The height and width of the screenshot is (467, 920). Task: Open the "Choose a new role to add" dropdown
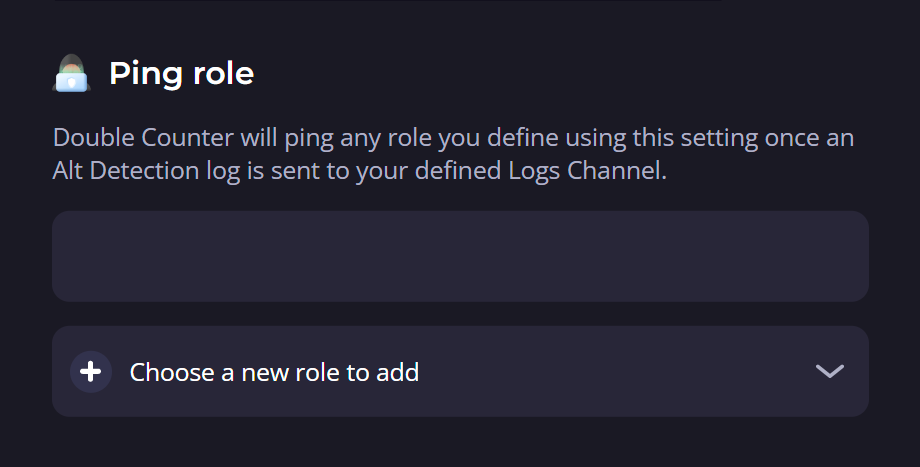(x=460, y=372)
